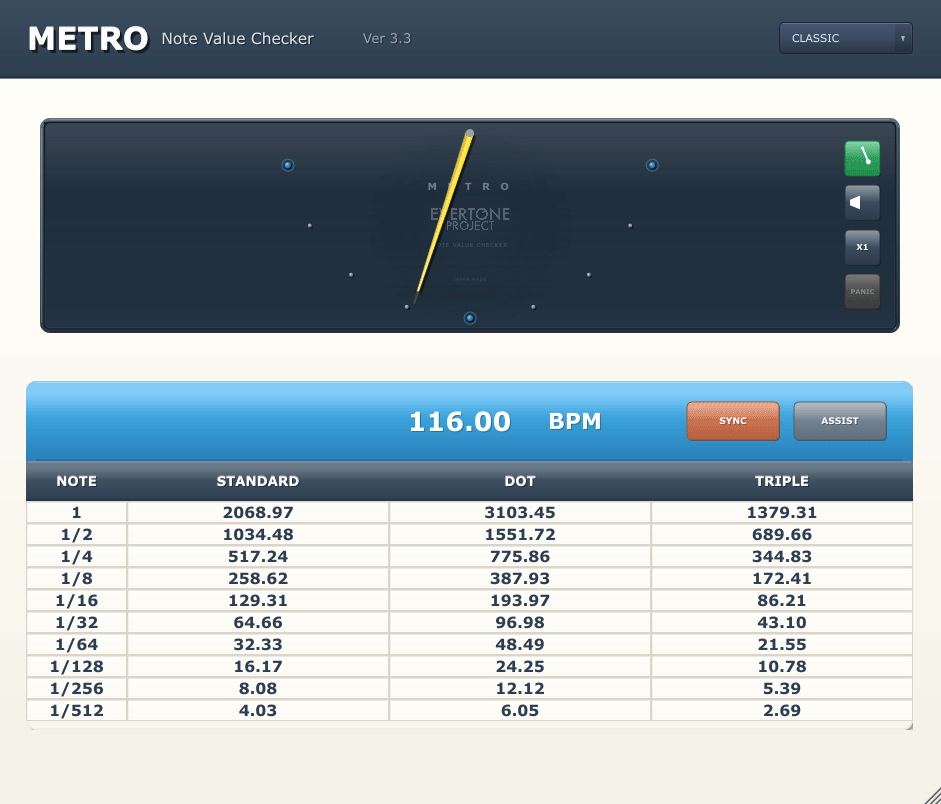Open the CLASSIC theme dropdown
The image size is (941, 804).
[845, 38]
